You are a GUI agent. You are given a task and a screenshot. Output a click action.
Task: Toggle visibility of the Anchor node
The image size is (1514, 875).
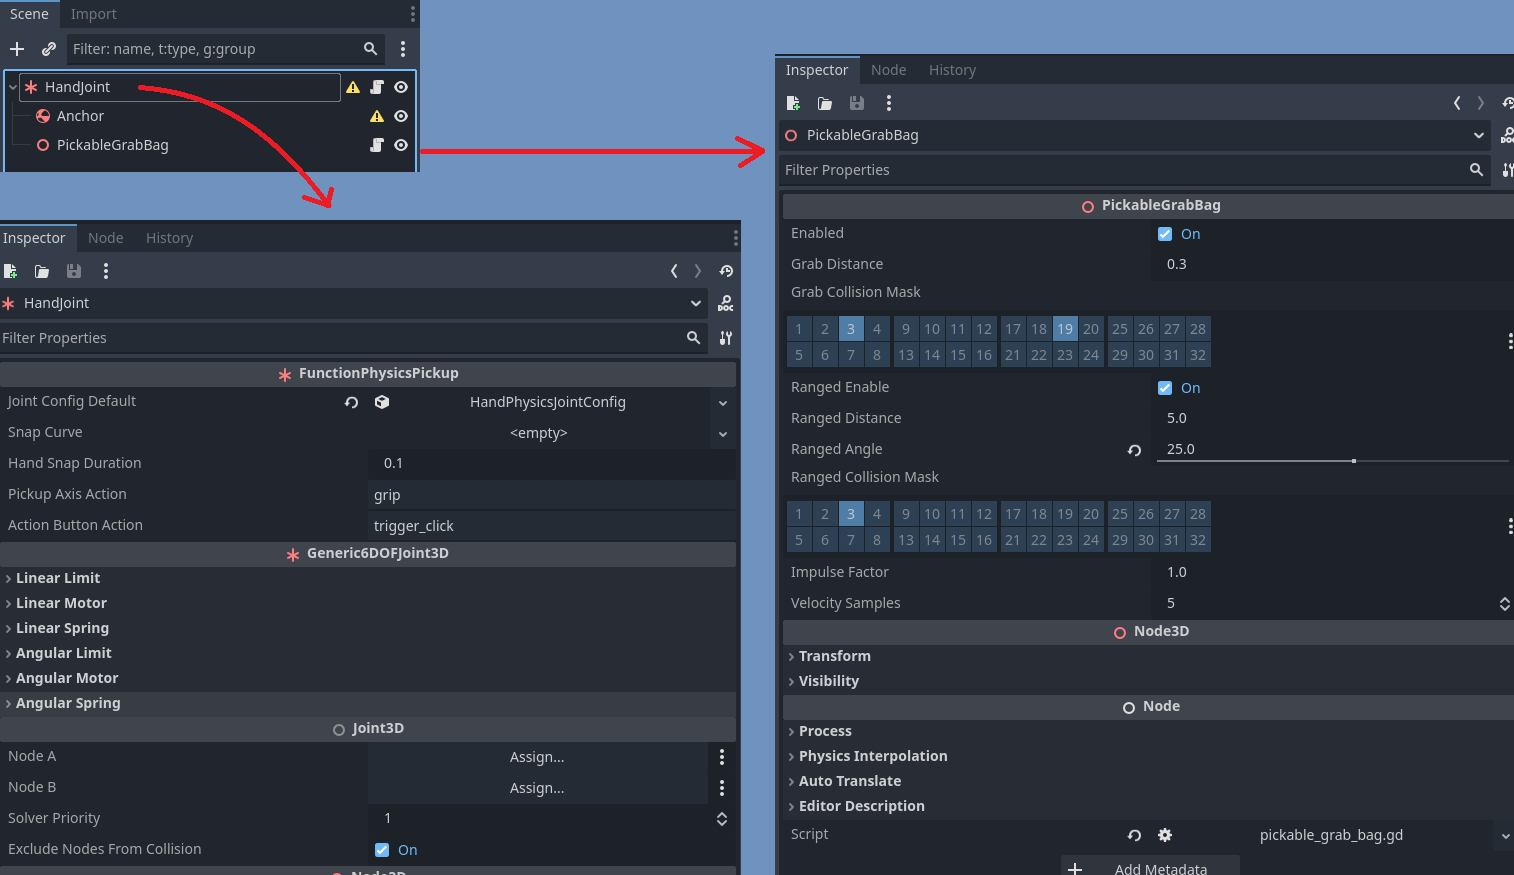point(401,116)
